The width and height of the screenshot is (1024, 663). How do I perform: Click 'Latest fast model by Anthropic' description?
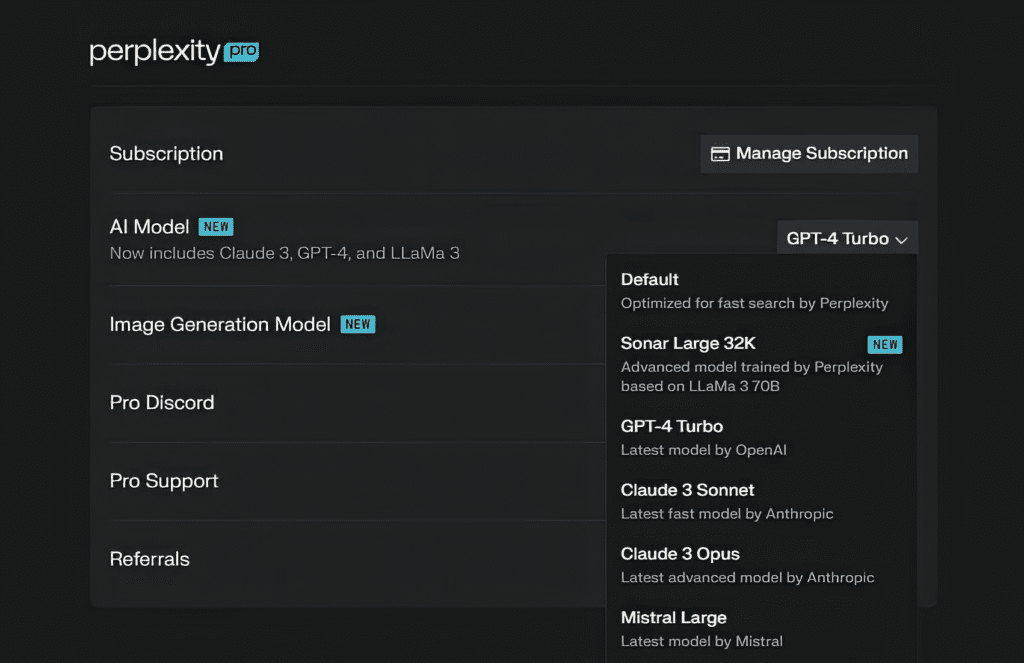[727, 513]
